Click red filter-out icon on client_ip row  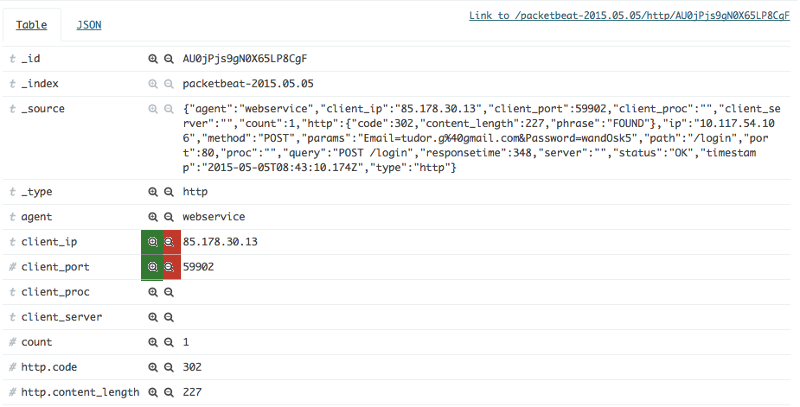click(170, 242)
